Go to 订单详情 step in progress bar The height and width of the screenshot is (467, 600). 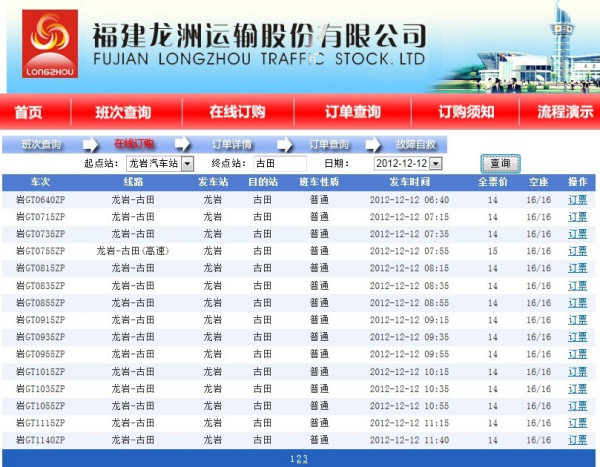232,144
